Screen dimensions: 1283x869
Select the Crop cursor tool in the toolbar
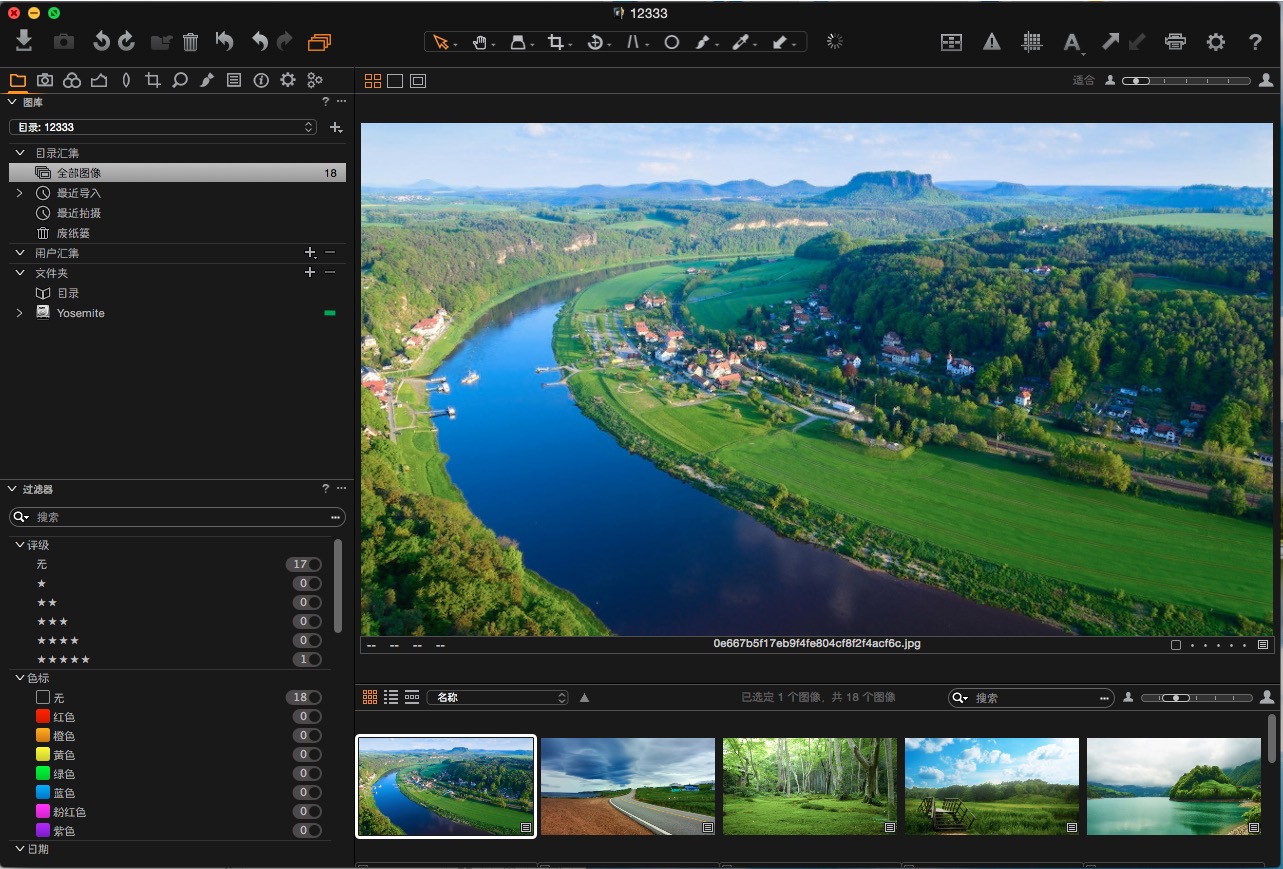tap(556, 42)
